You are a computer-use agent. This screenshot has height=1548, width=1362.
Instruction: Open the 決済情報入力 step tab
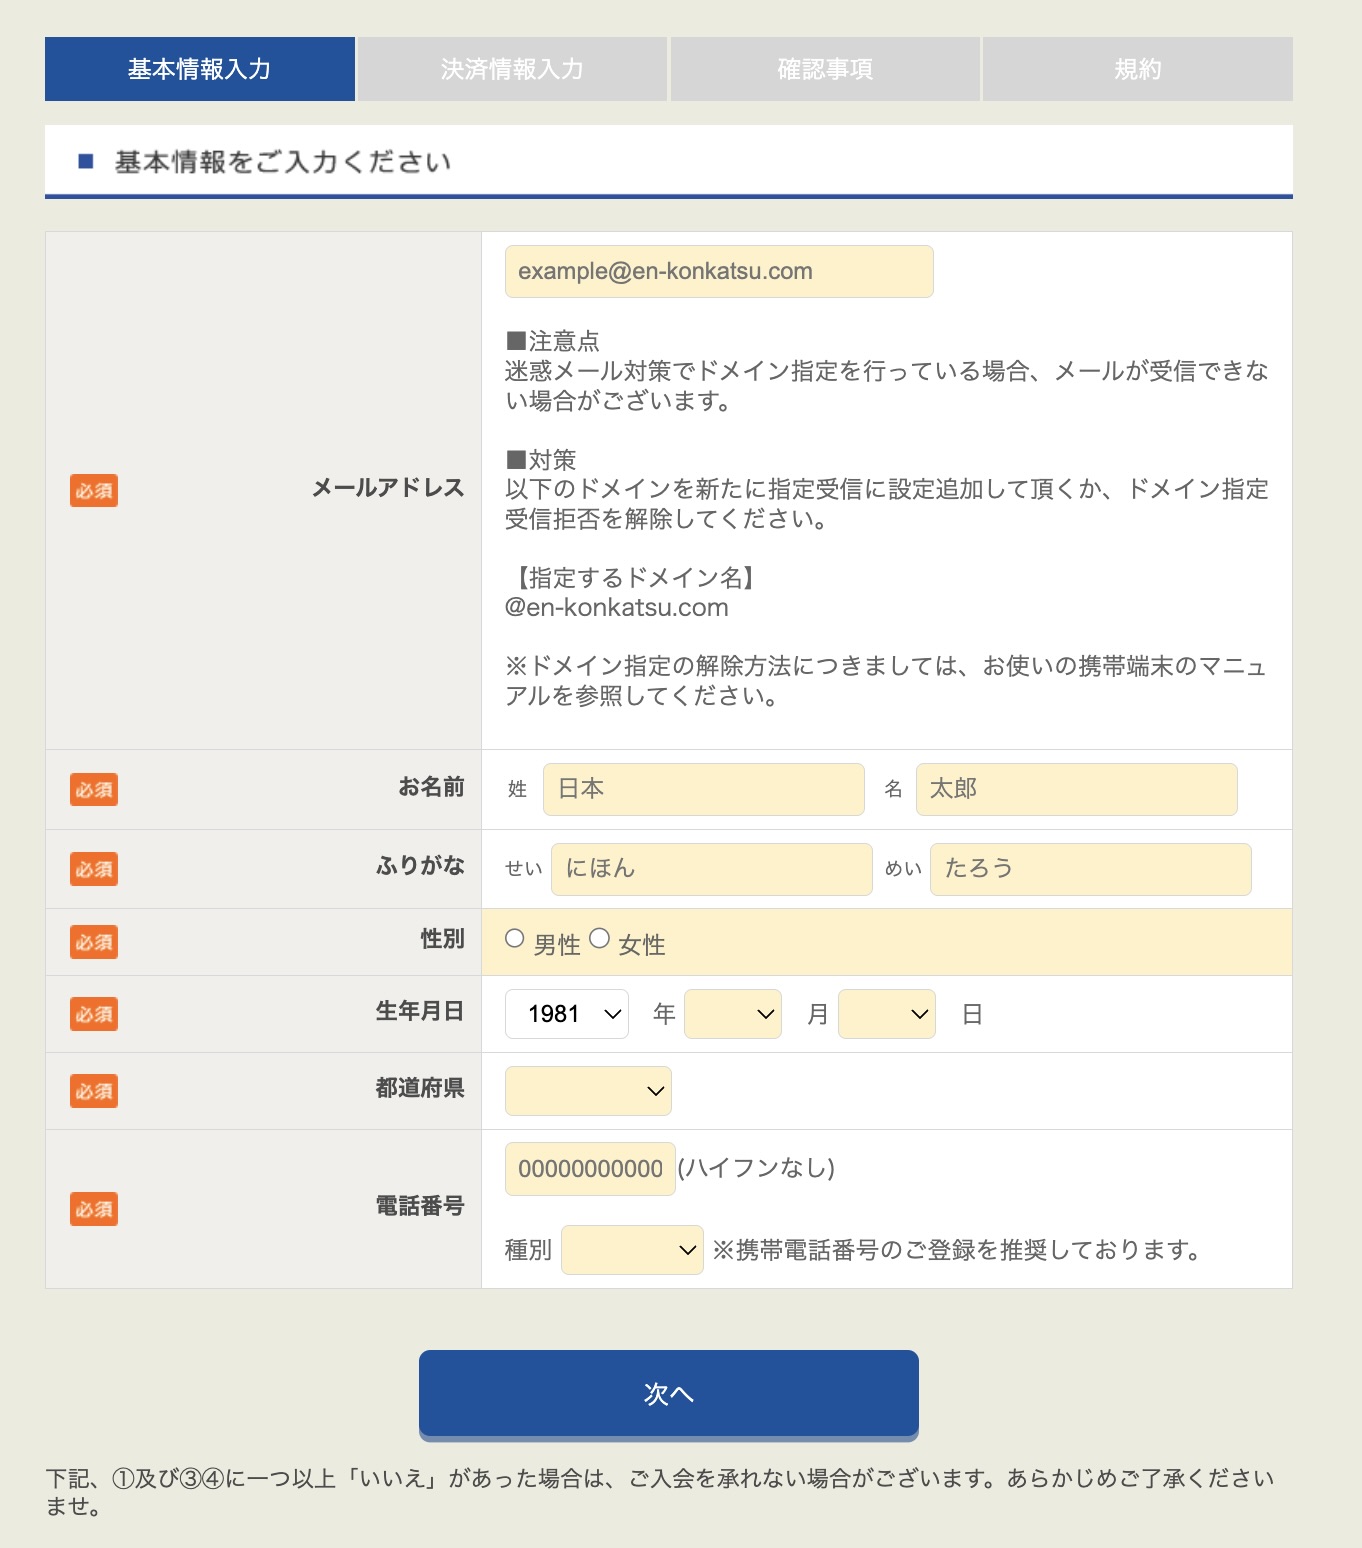pos(512,69)
